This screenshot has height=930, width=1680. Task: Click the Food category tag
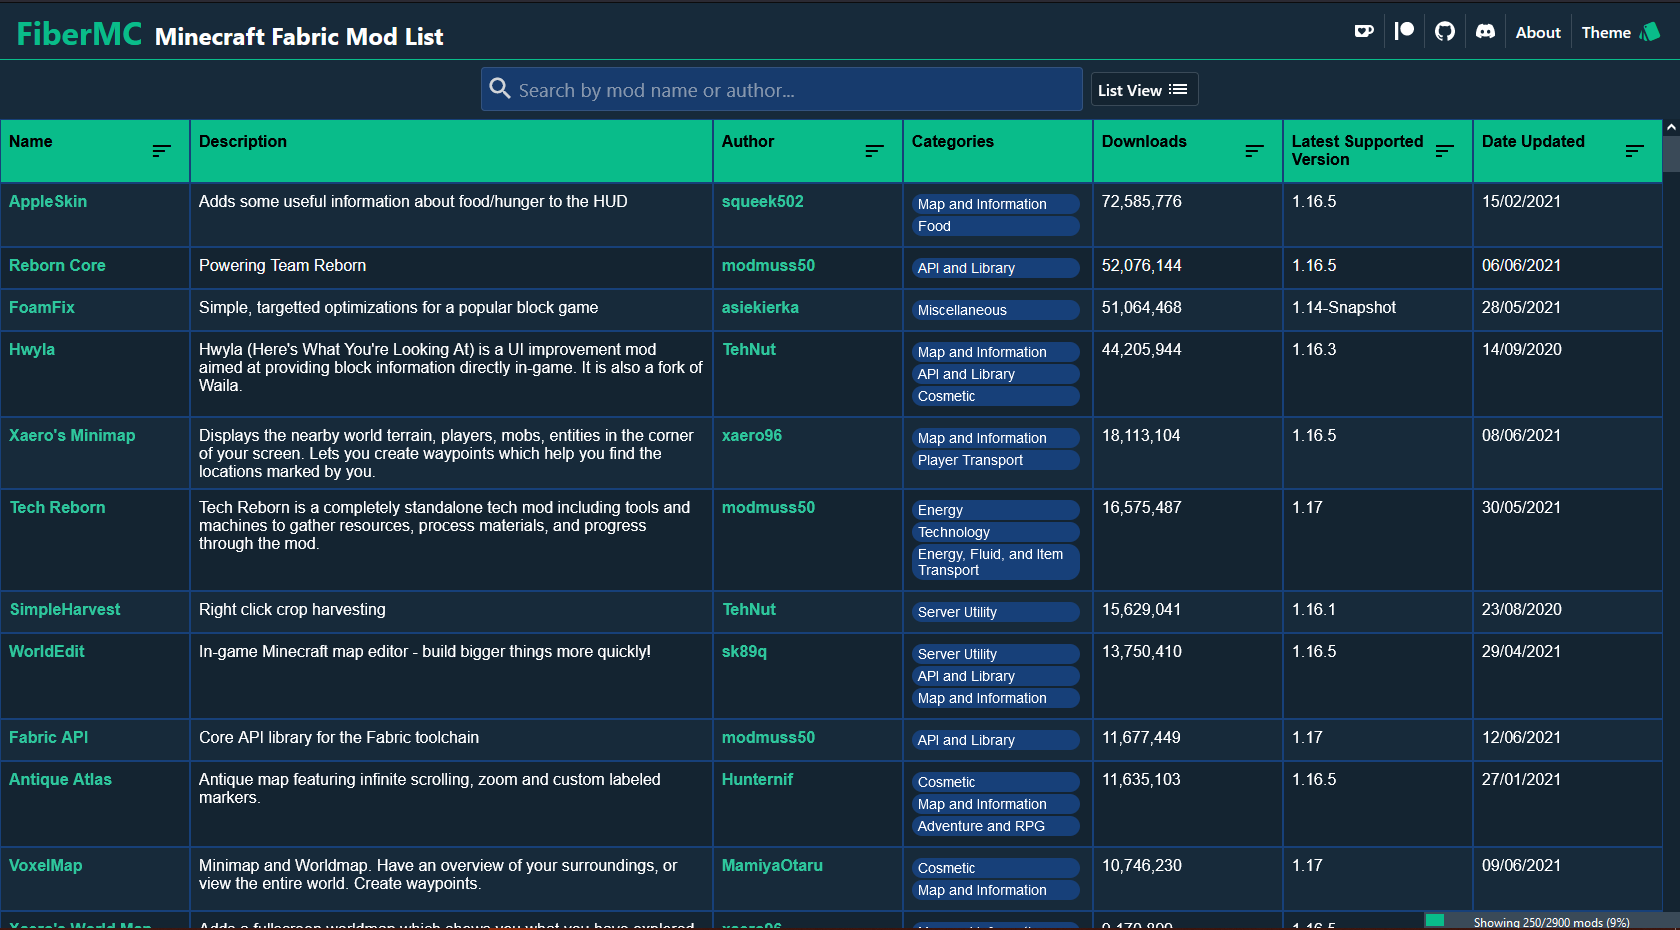pos(995,226)
